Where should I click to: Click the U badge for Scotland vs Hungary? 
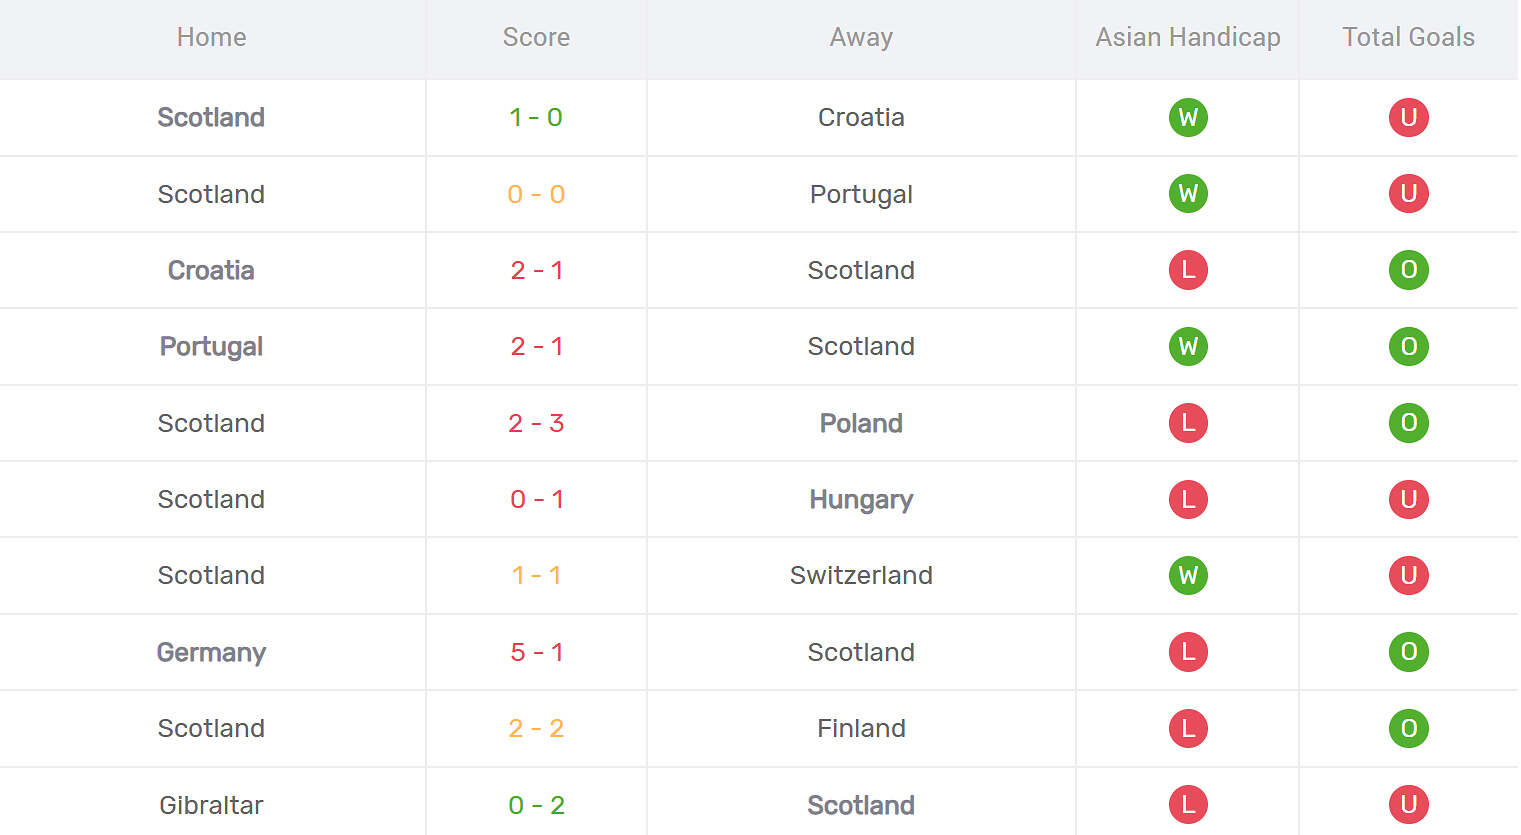coord(1408,499)
